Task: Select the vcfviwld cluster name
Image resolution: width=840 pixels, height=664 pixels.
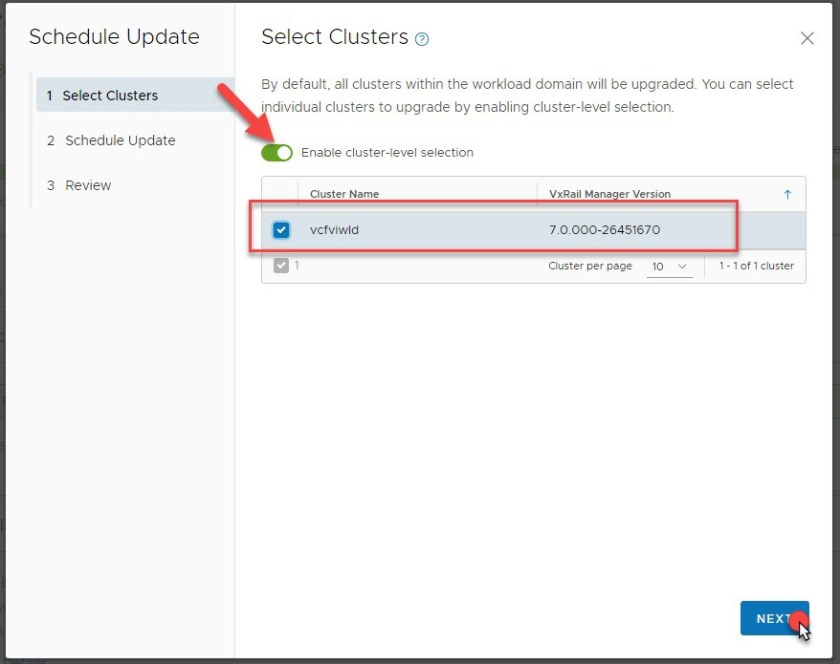Action: 334,230
